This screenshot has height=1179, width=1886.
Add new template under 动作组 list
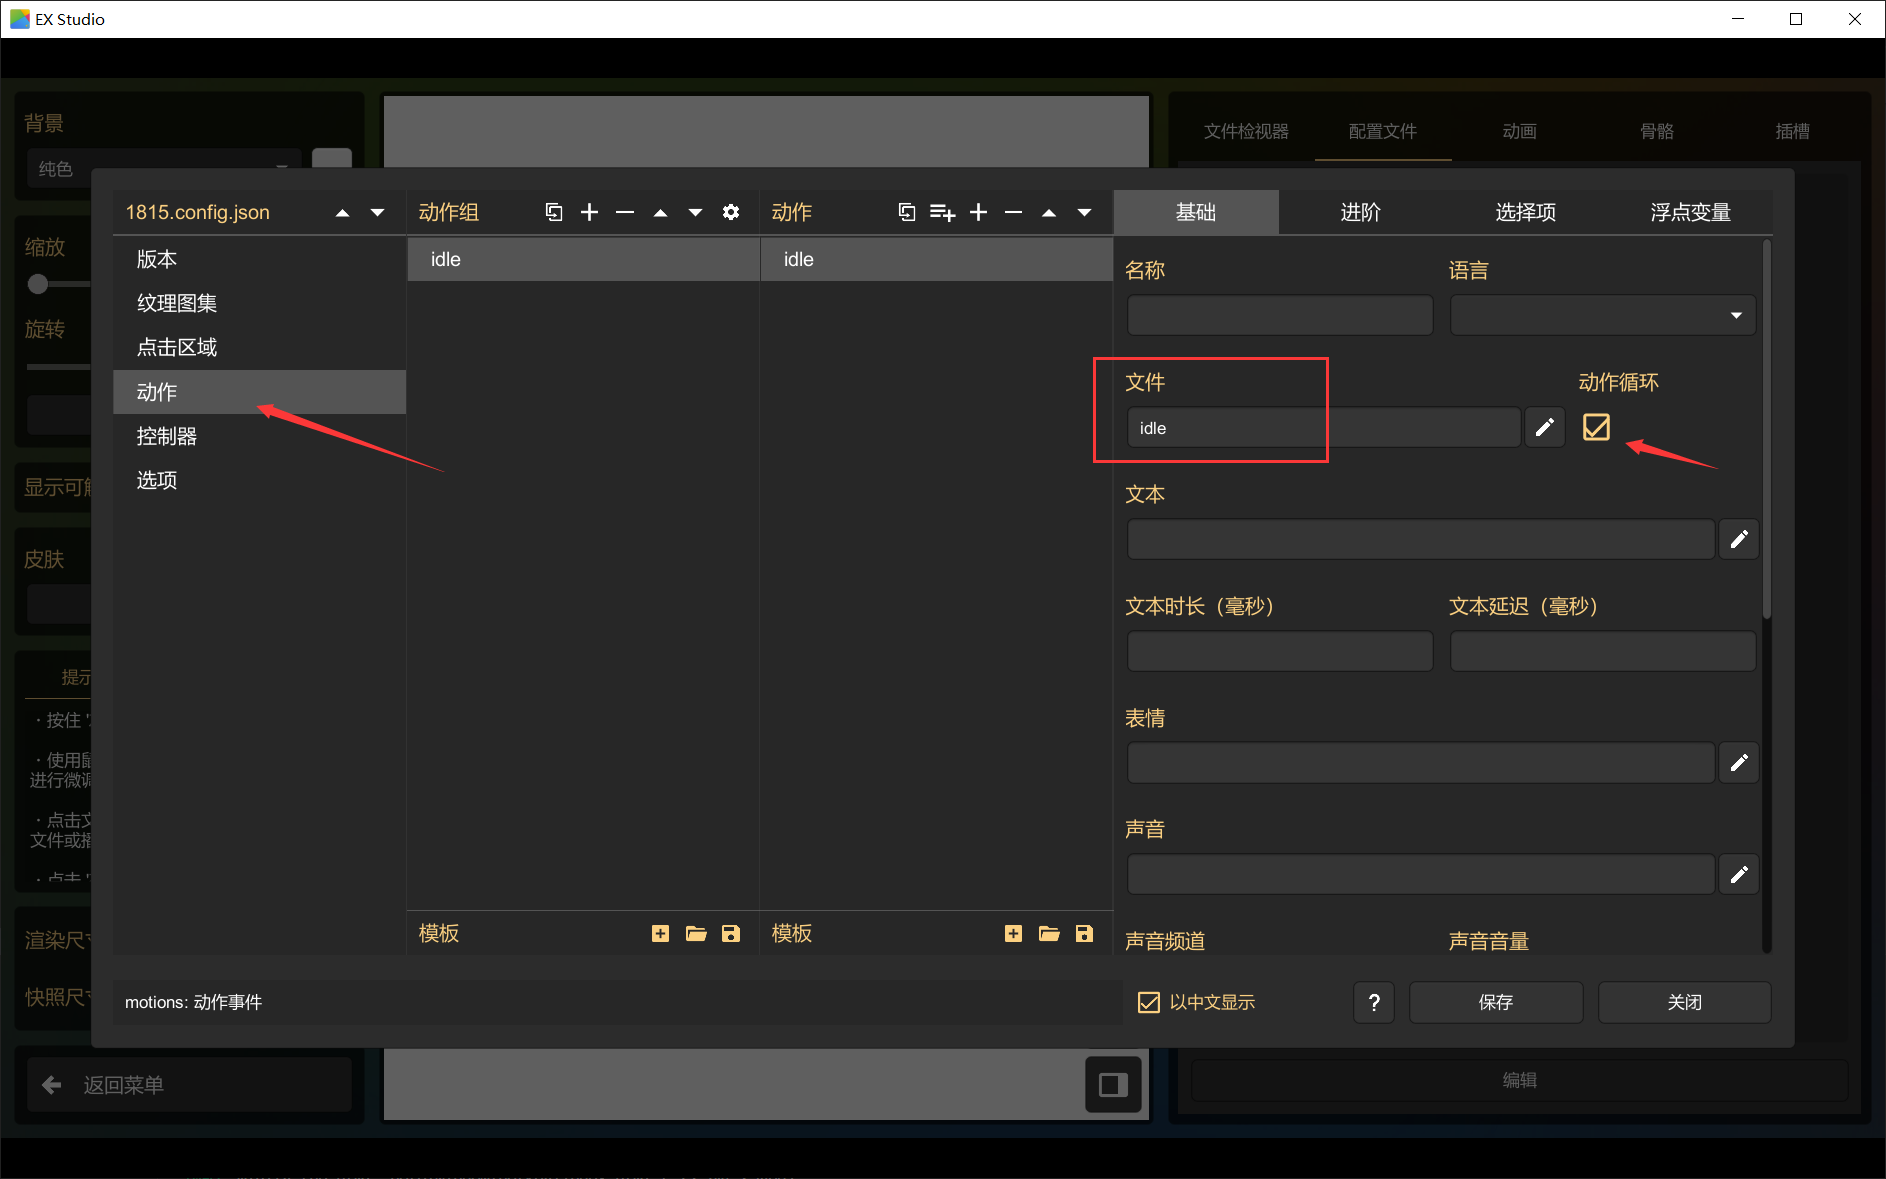click(x=660, y=933)
